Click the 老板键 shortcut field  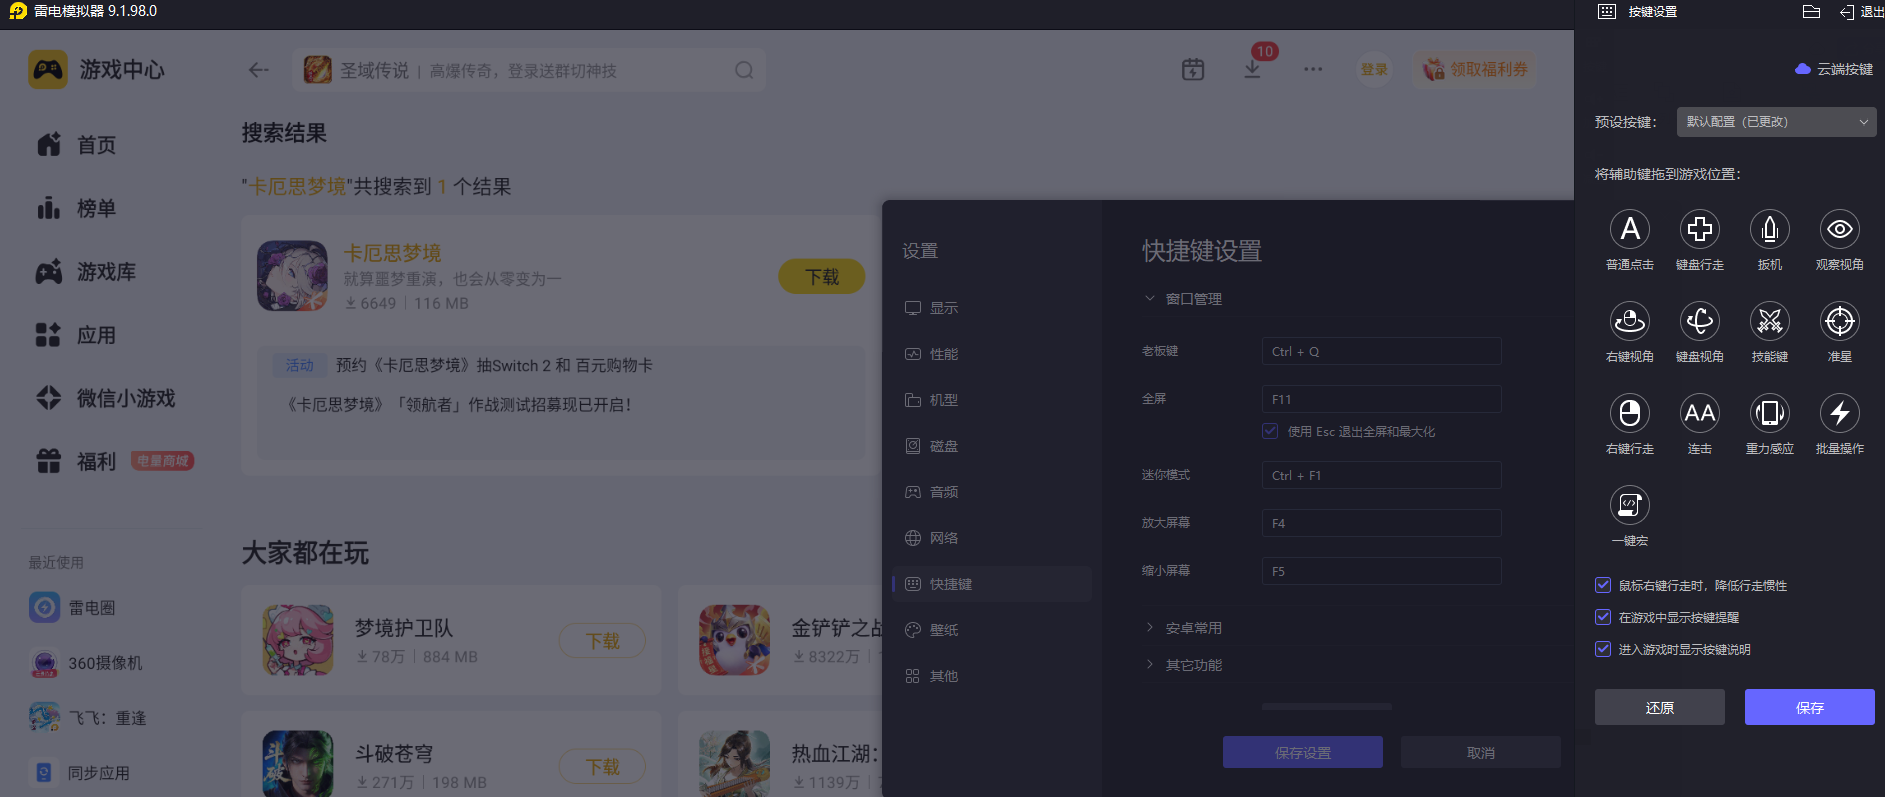[x=1381, y=351]
